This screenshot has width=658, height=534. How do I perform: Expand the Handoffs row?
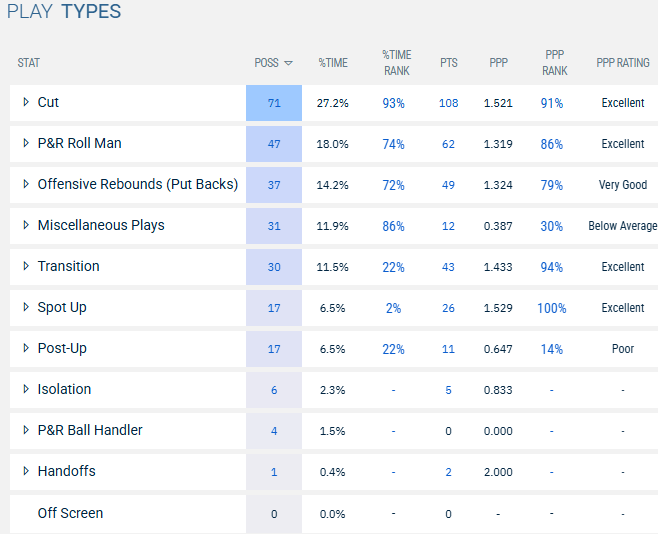[x=26, y=471]
